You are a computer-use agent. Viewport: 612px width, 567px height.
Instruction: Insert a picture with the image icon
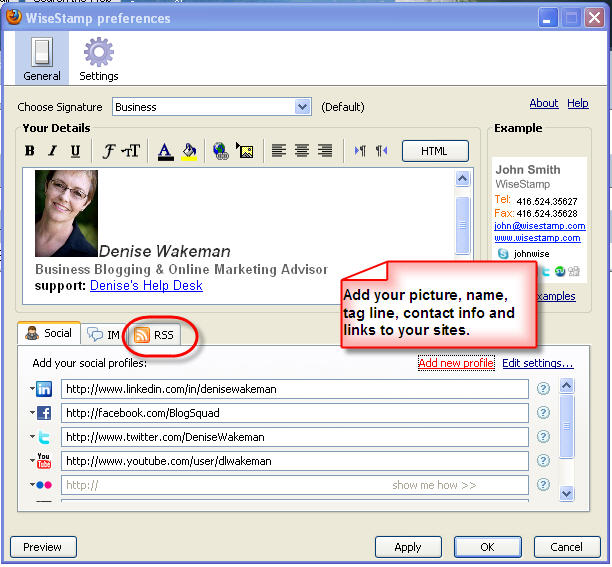(x=244, y=151)
